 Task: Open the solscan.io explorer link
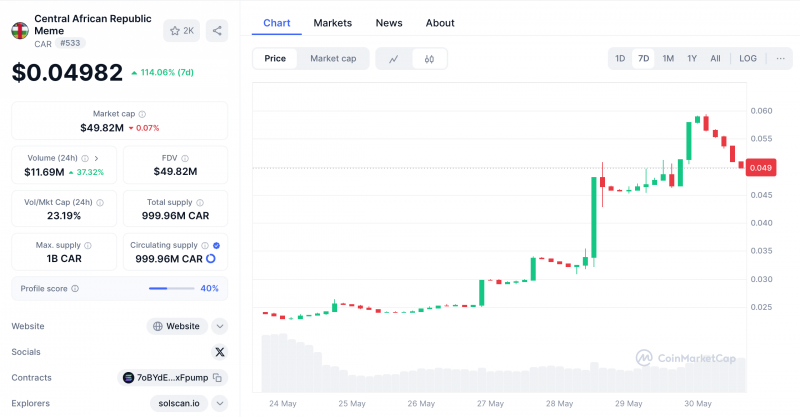coord(179,403)
